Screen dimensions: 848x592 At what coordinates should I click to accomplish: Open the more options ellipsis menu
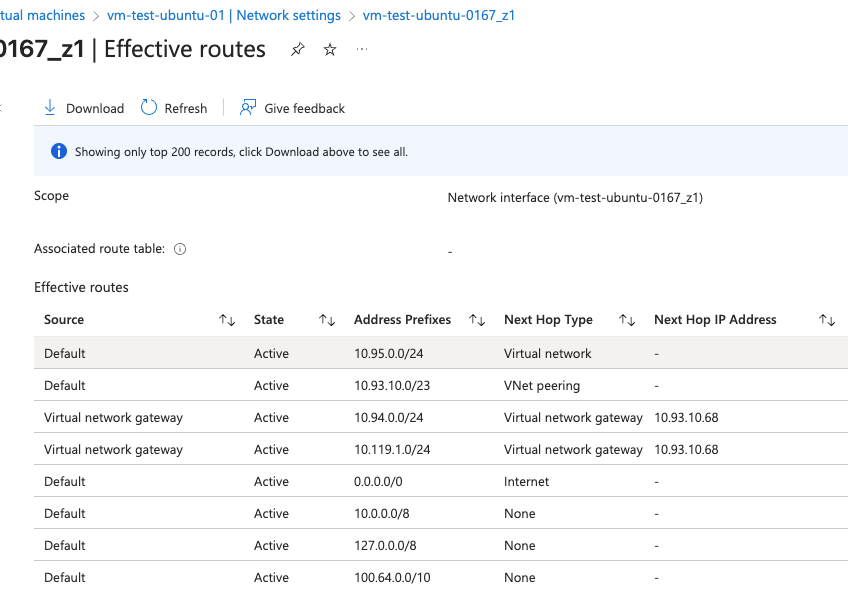(362, 50)
